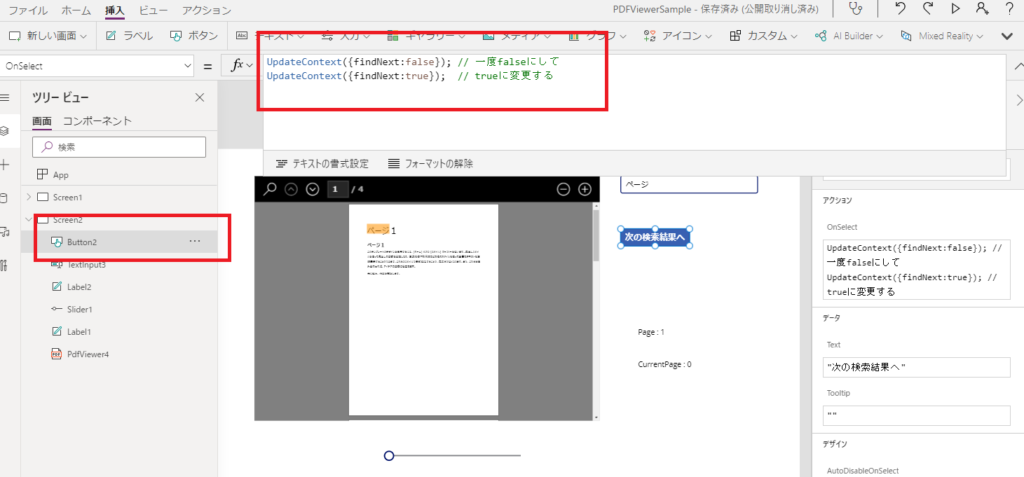Select the 挿入 tab
The height and width of the screenshot is (477, 1024).
point(115,10)
